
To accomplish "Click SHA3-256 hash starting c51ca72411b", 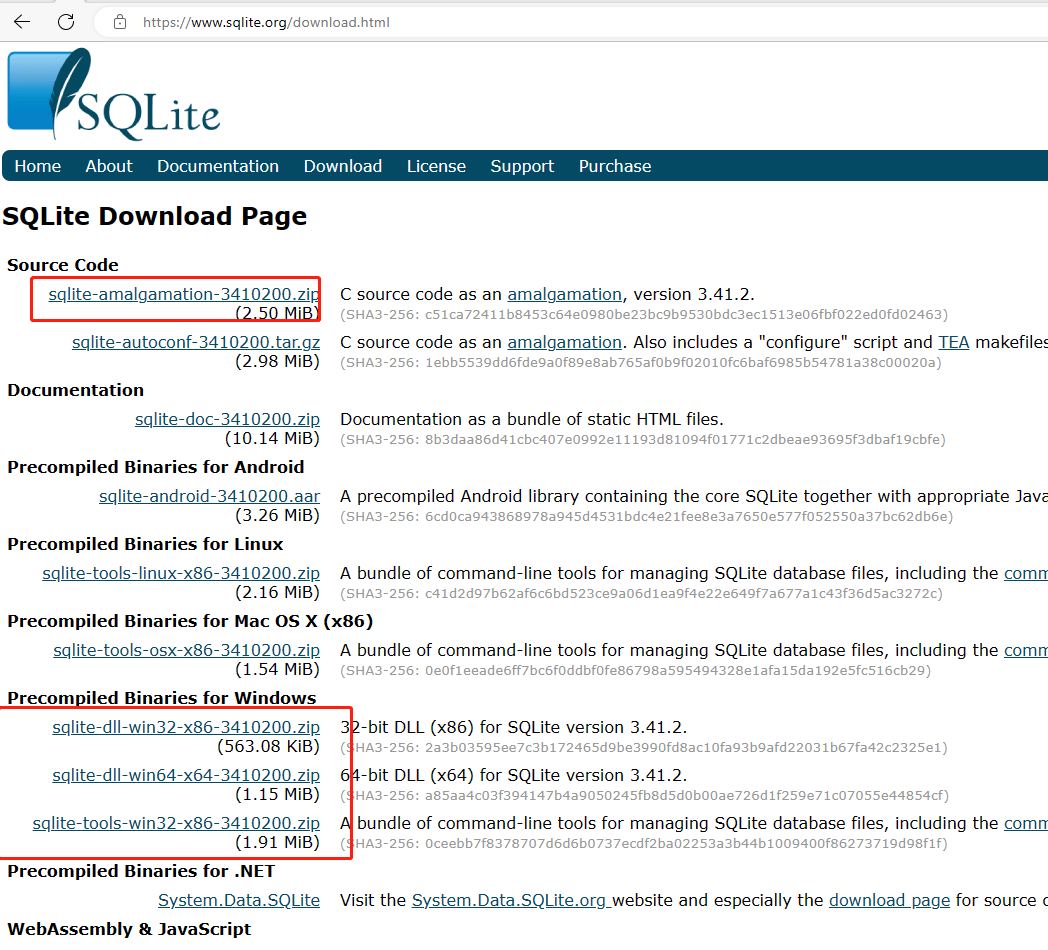I will coord(644,314).
